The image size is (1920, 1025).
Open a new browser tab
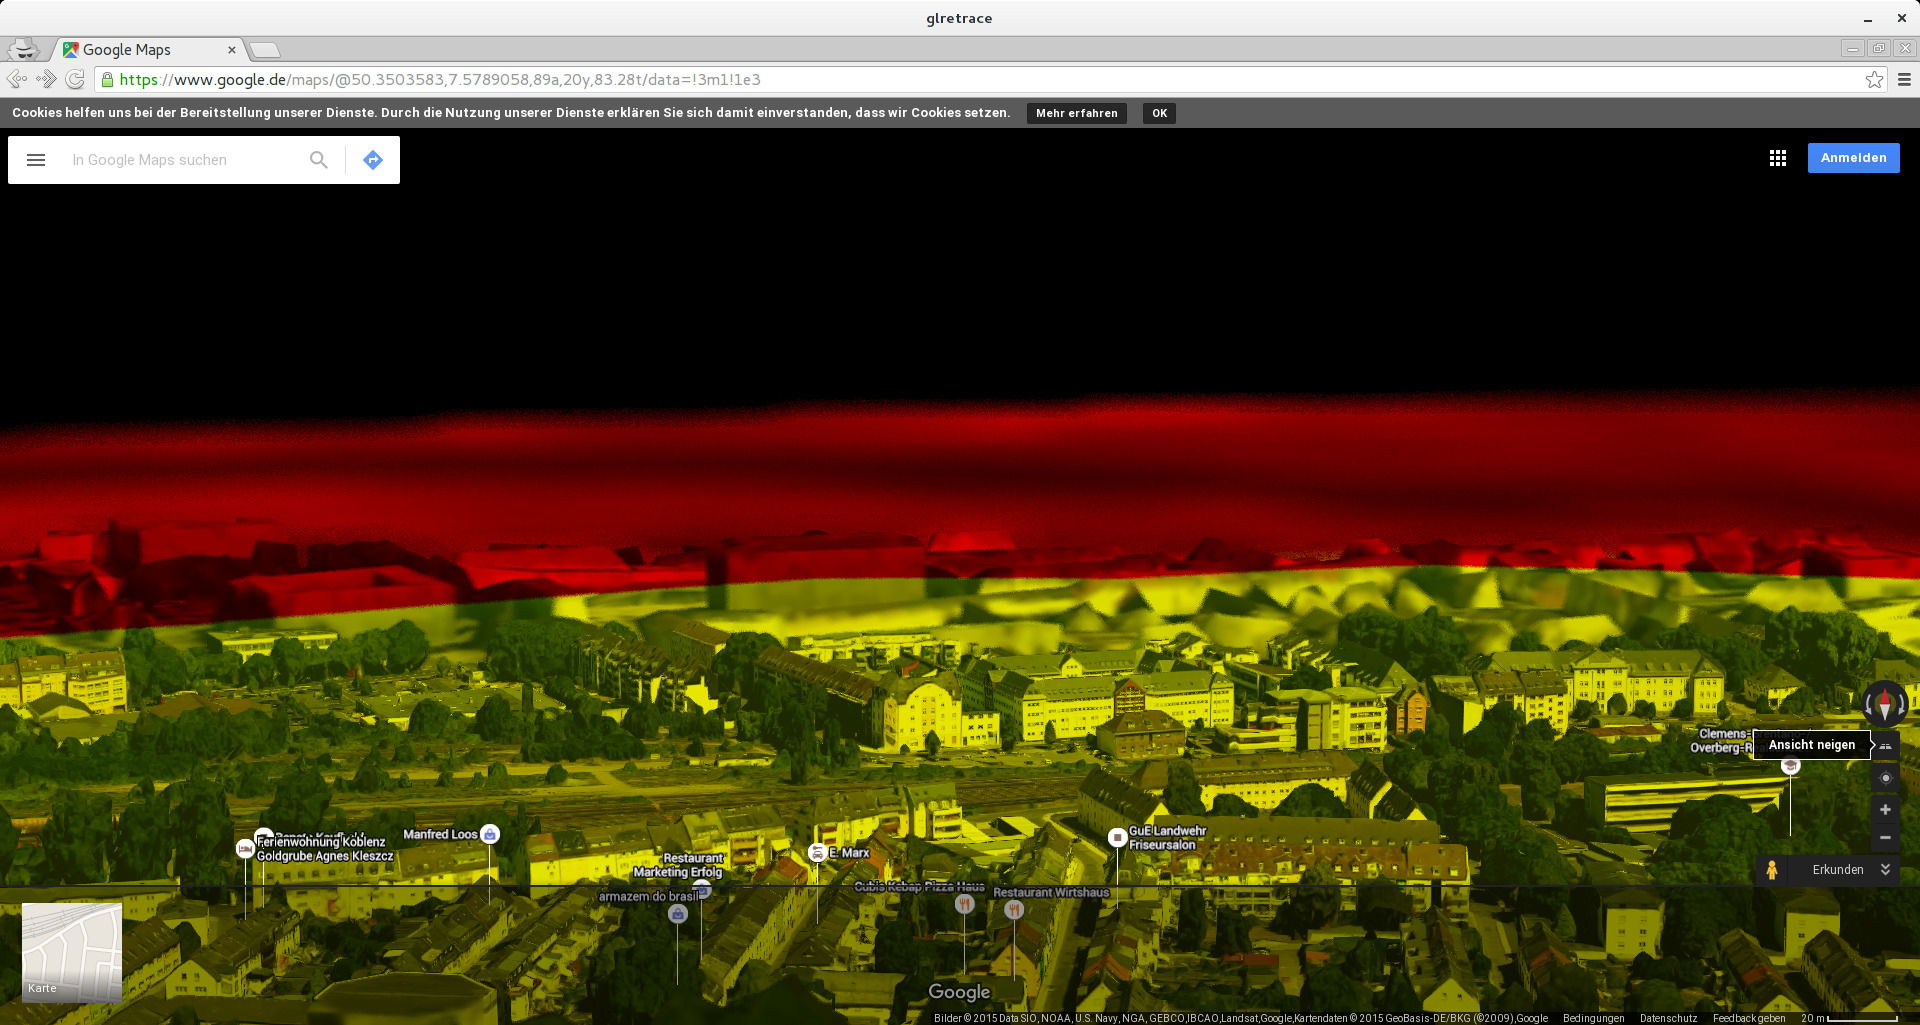coord(265,50)
